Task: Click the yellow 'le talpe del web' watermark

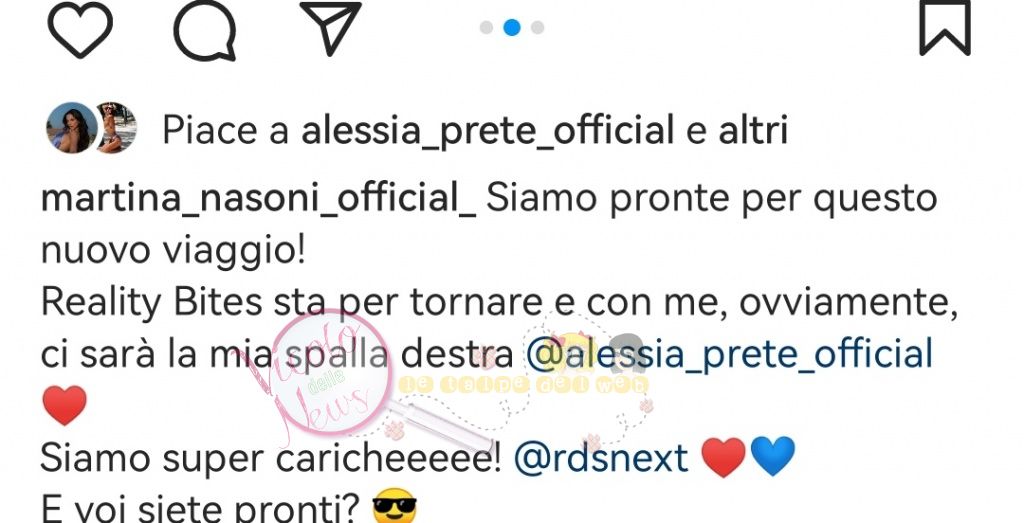Action: point(524,385)
